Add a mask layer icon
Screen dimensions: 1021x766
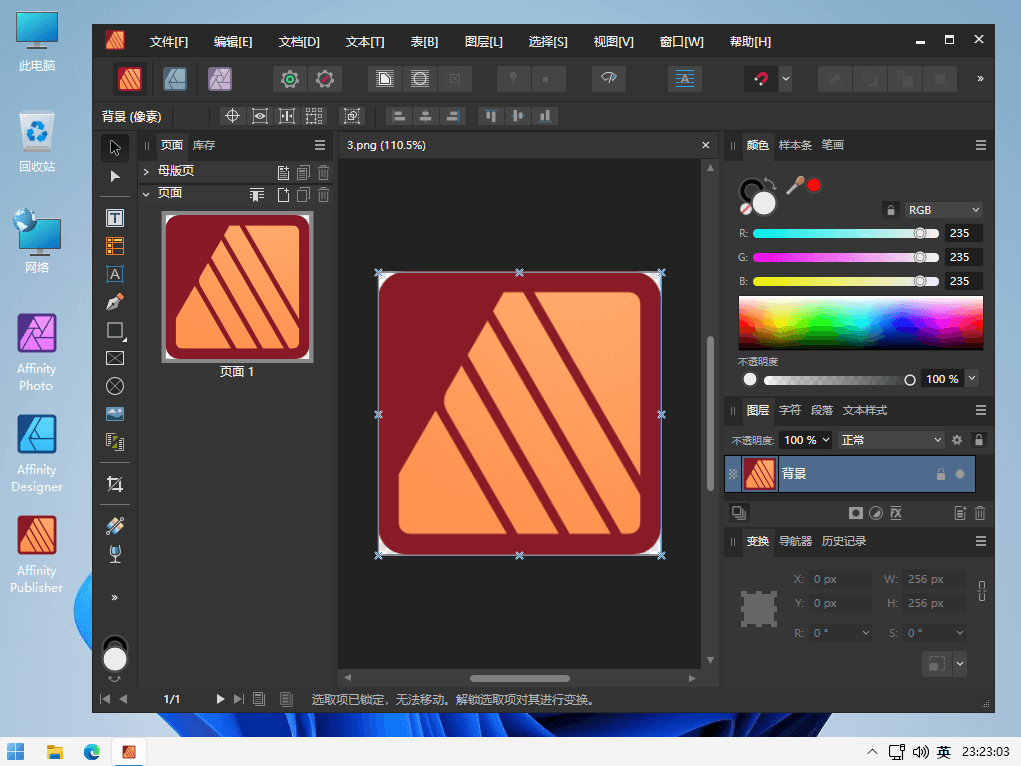856,513
